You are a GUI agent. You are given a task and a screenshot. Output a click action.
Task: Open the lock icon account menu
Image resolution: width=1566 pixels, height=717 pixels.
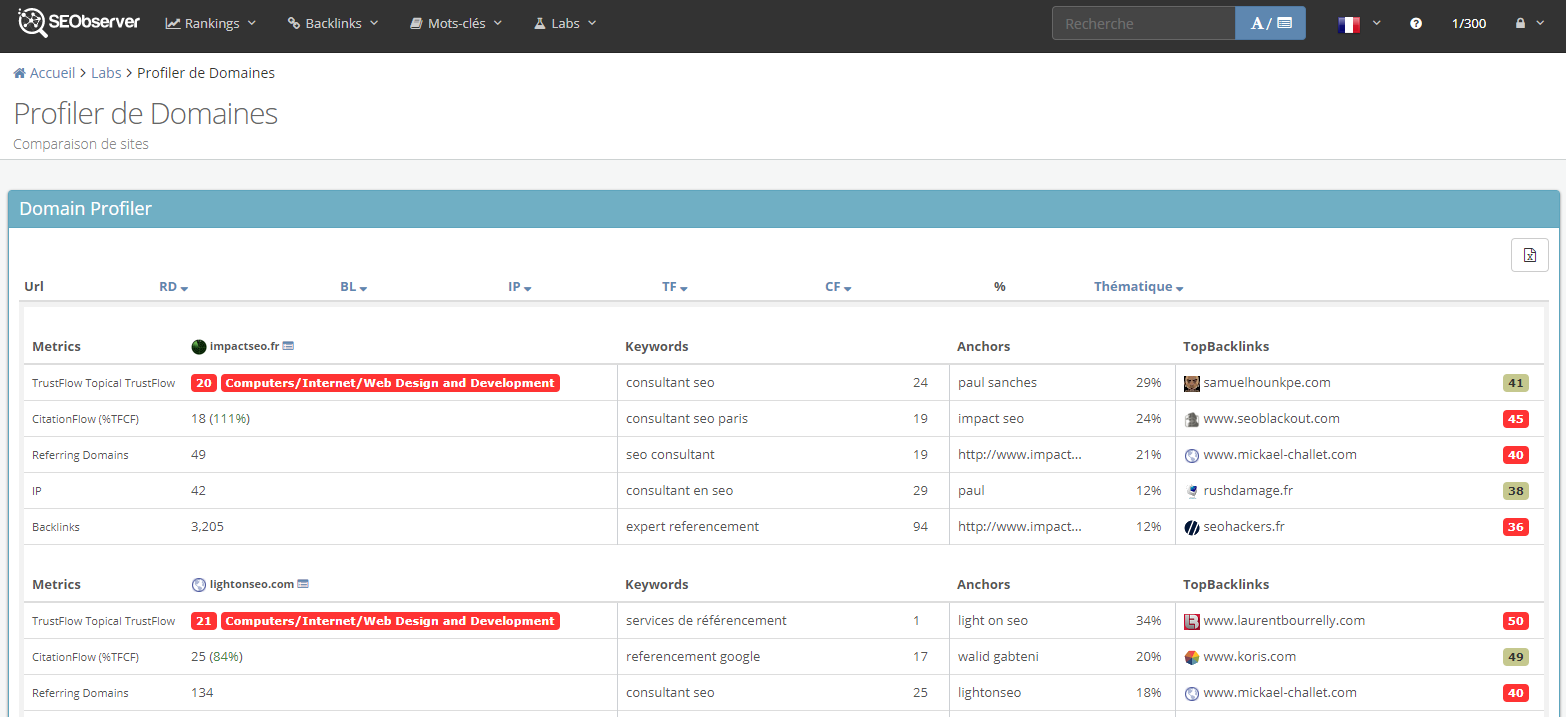tap(1526, 23)
